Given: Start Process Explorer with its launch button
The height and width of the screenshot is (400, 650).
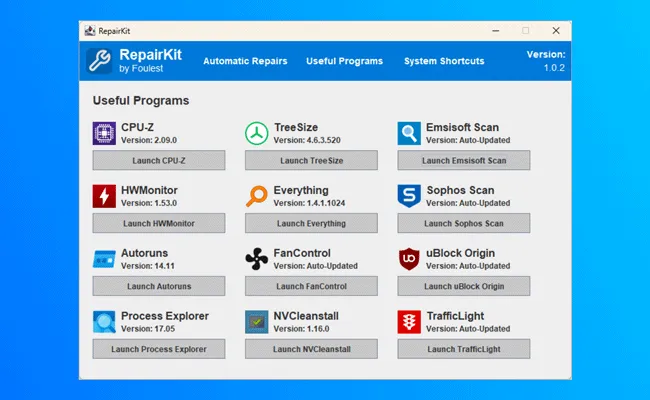Looking at the screenshot, I should pos(159,349).
